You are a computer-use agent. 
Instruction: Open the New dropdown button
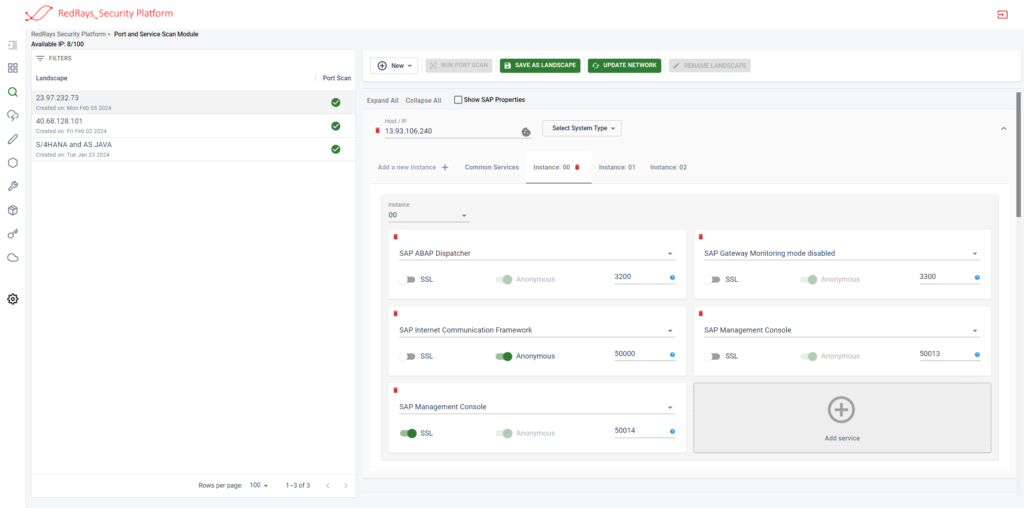(x=394, y=66)
